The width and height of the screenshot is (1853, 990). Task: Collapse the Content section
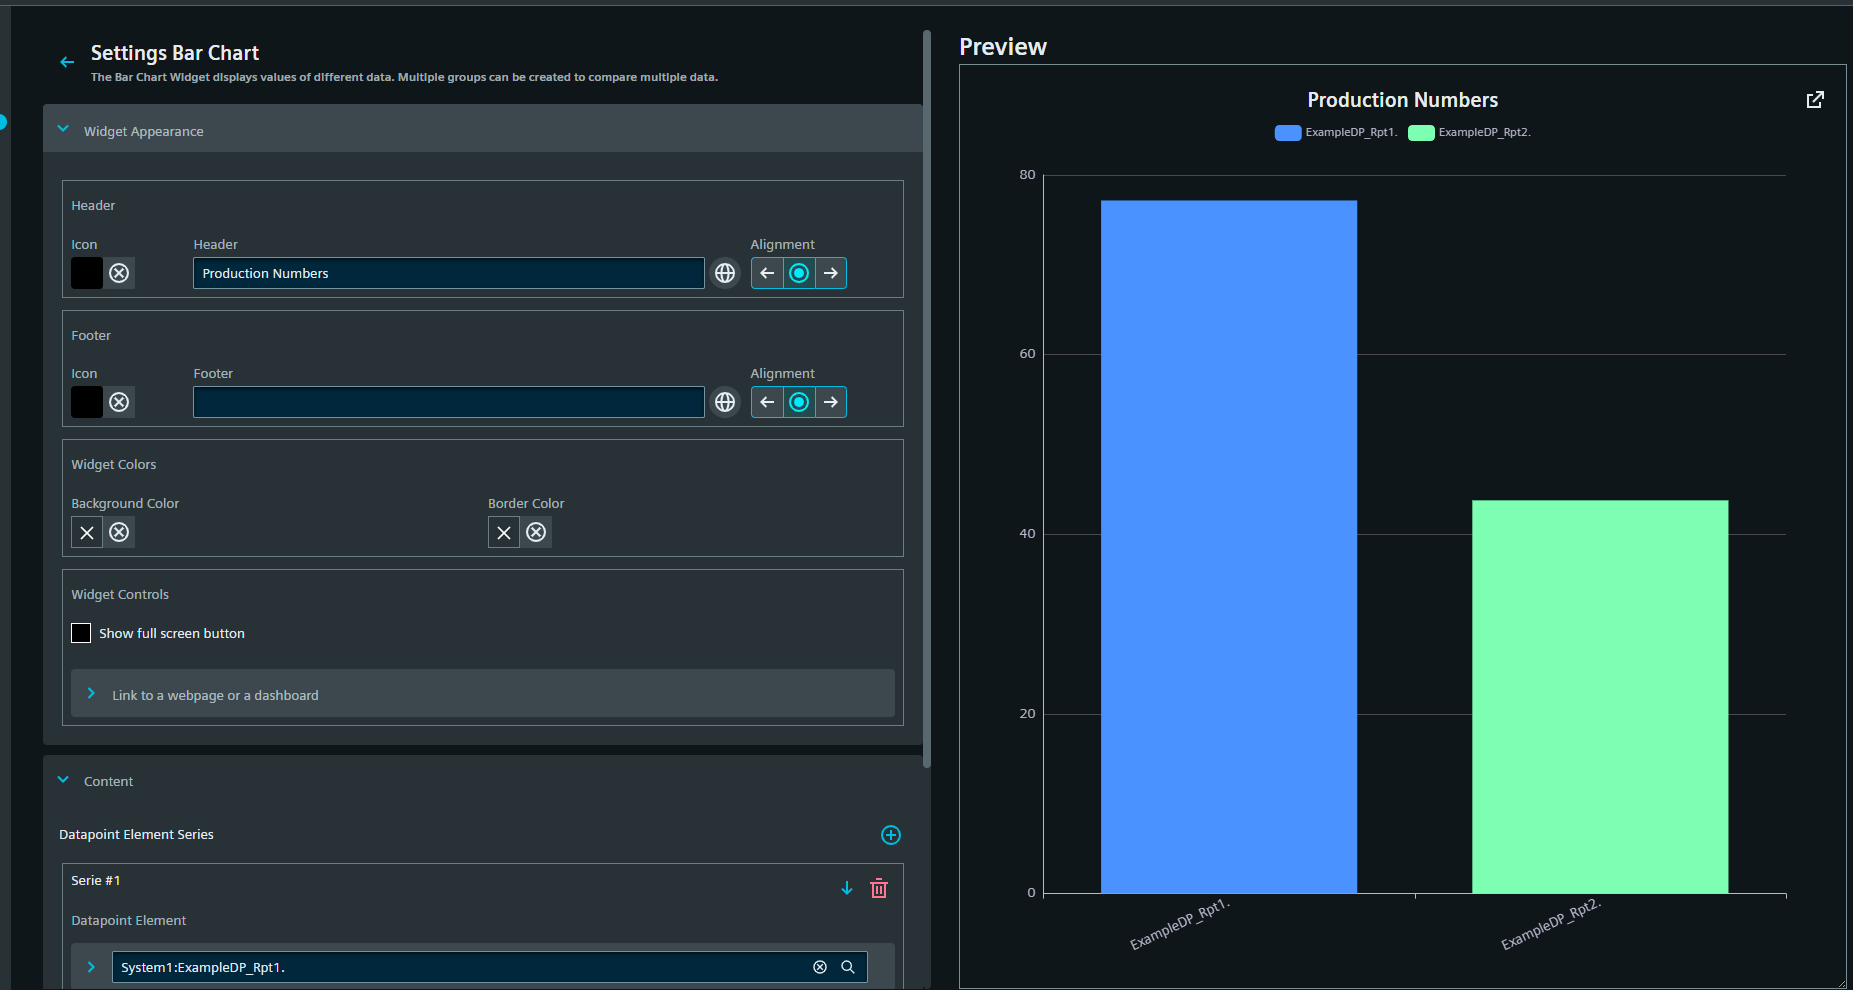coord(64,780)
